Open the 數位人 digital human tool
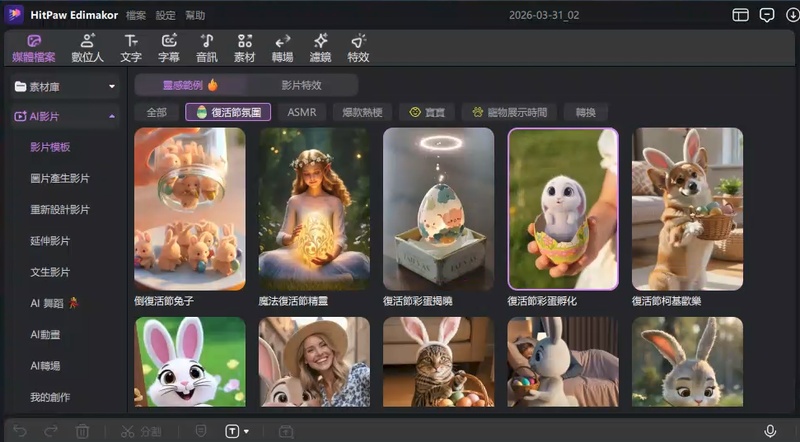The image size is (800, 442). point(88,49)
